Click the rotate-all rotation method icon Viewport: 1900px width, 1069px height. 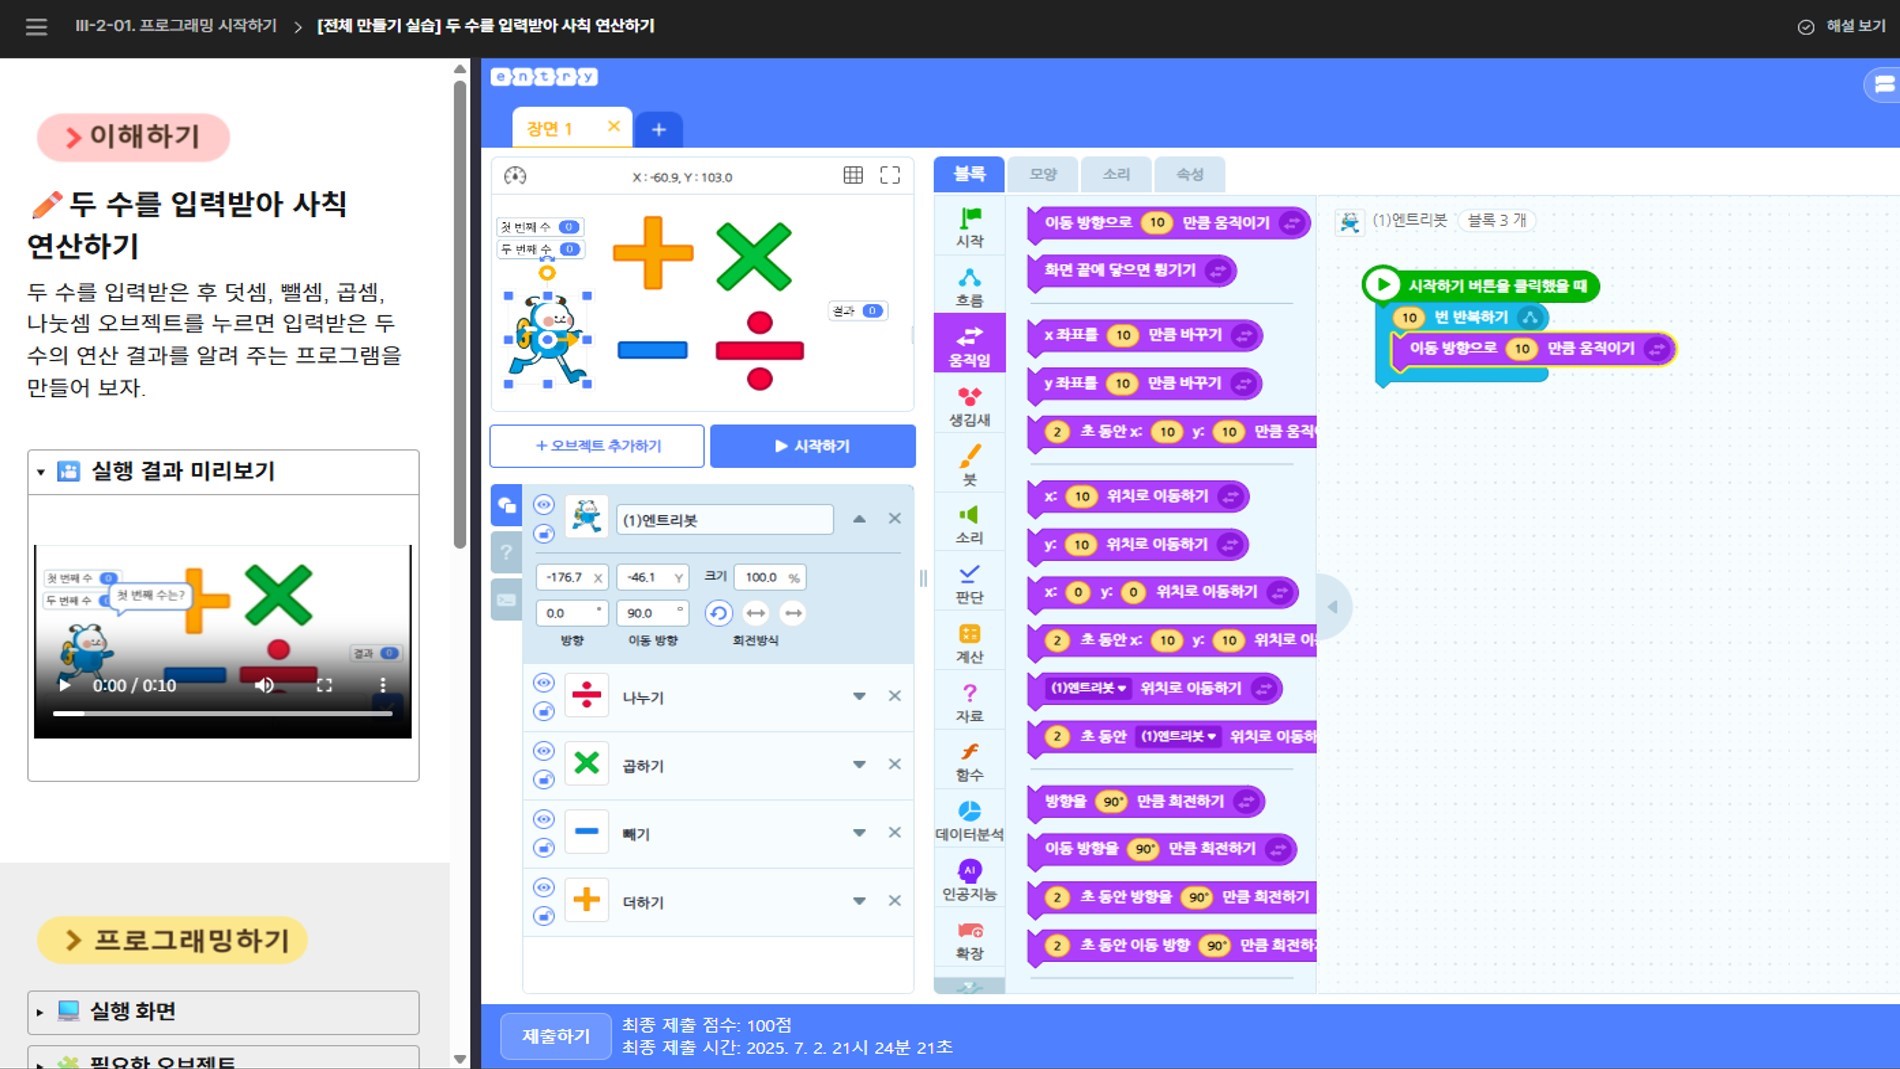coord(718,613)
